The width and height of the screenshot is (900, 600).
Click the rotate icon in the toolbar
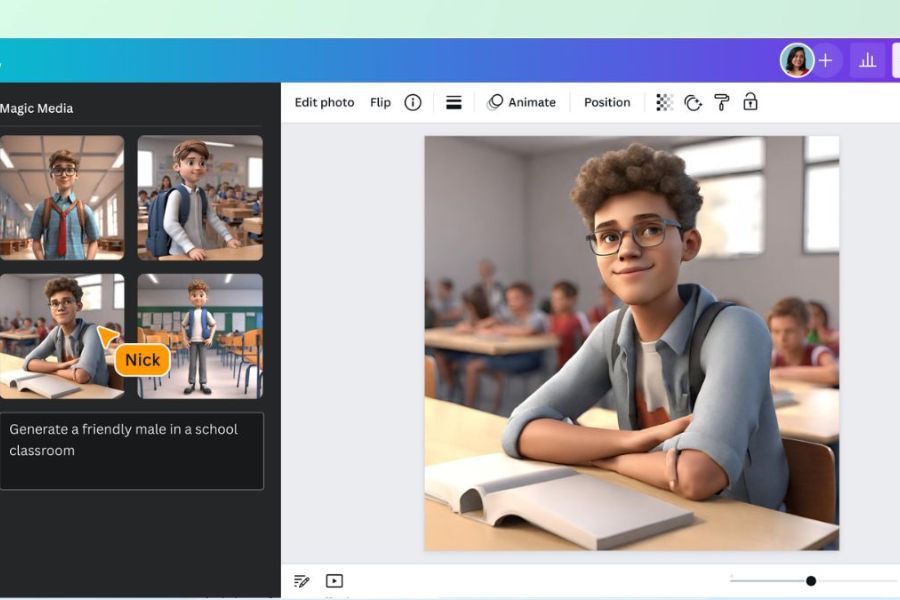694,101
